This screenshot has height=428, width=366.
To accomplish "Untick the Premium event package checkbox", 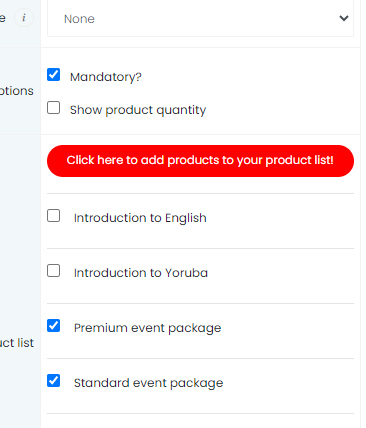I will (53, 326).
